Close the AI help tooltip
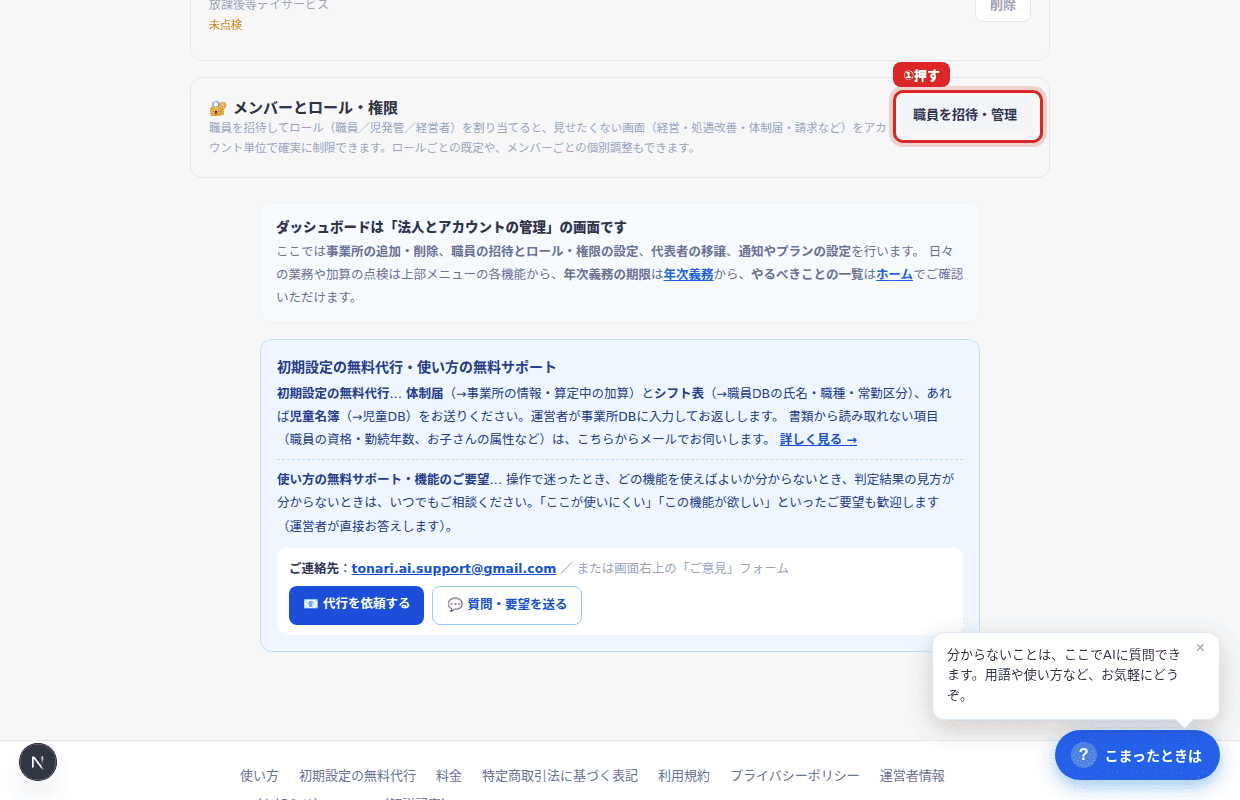This screenshot has height=800, width=1240. [x=1200, y=647]
